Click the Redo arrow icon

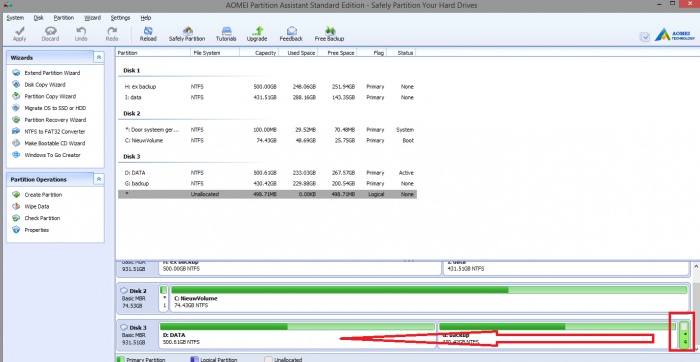(112, 34)
